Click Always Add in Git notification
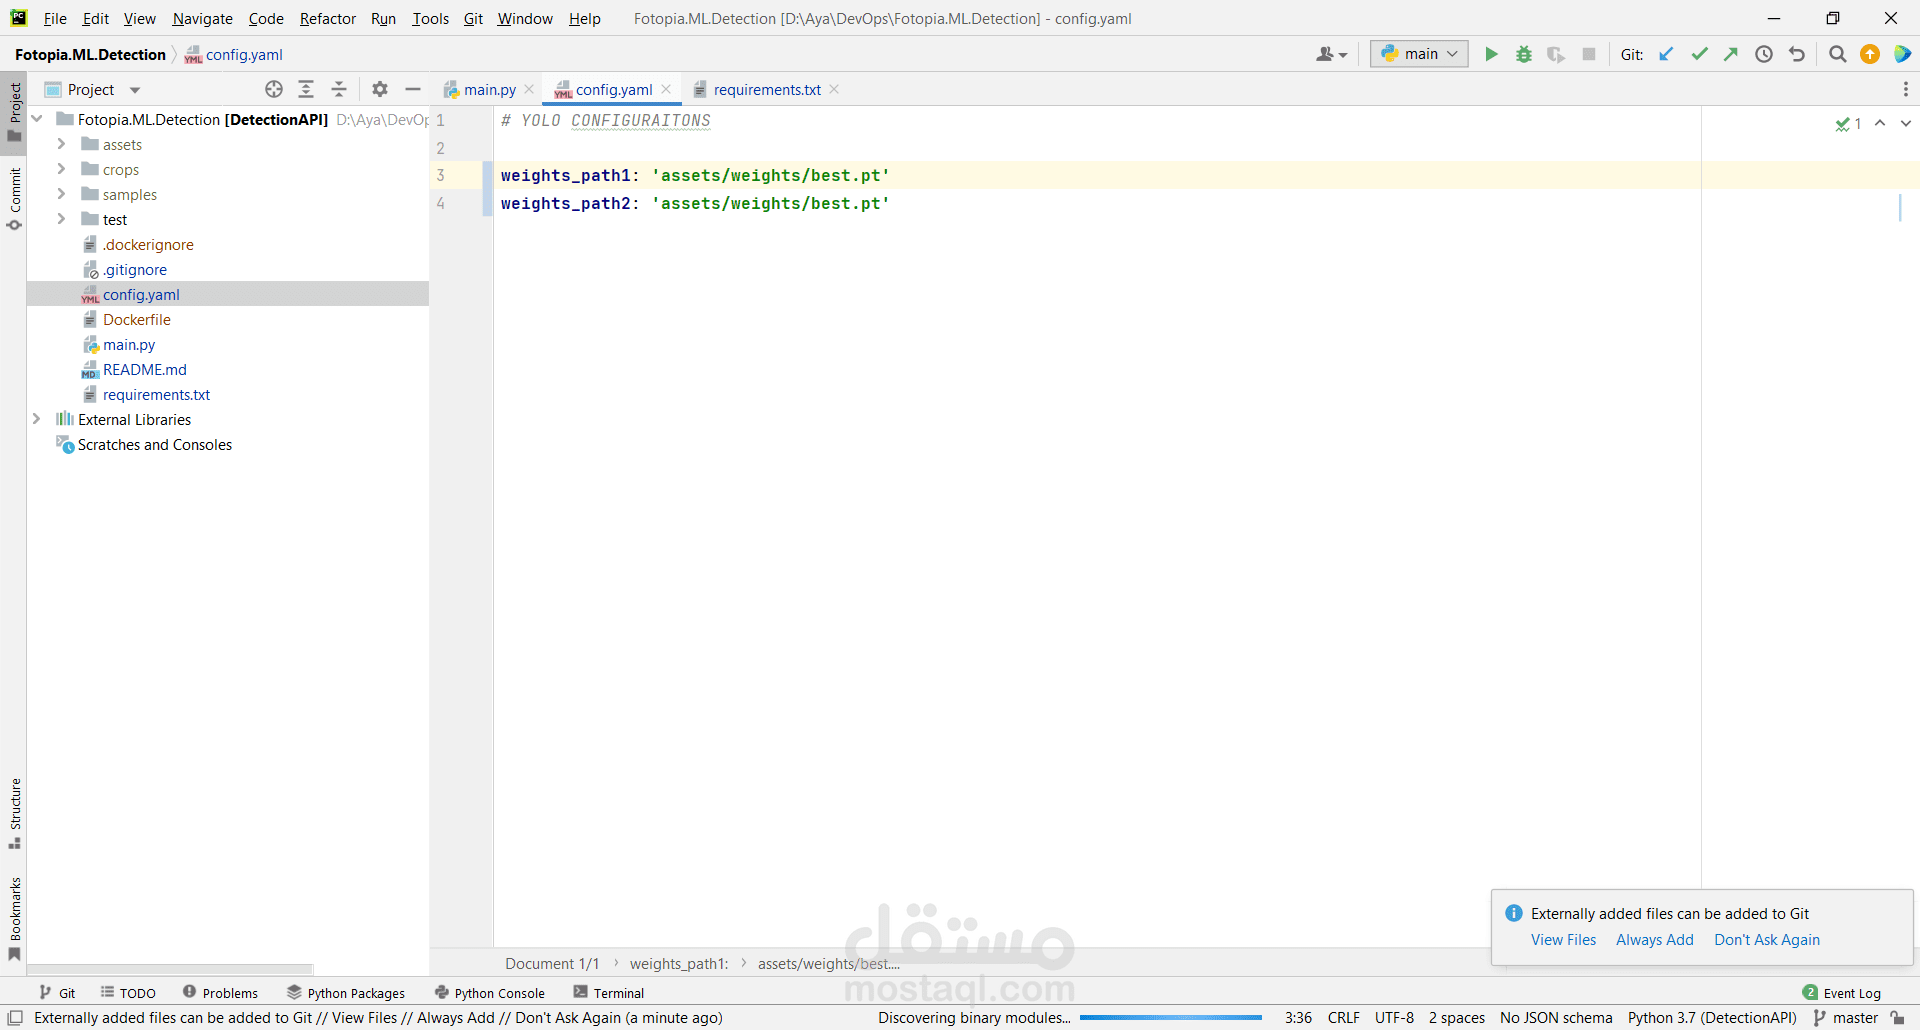This screenshot has width=1920, height=1030. click(1655, 940)
